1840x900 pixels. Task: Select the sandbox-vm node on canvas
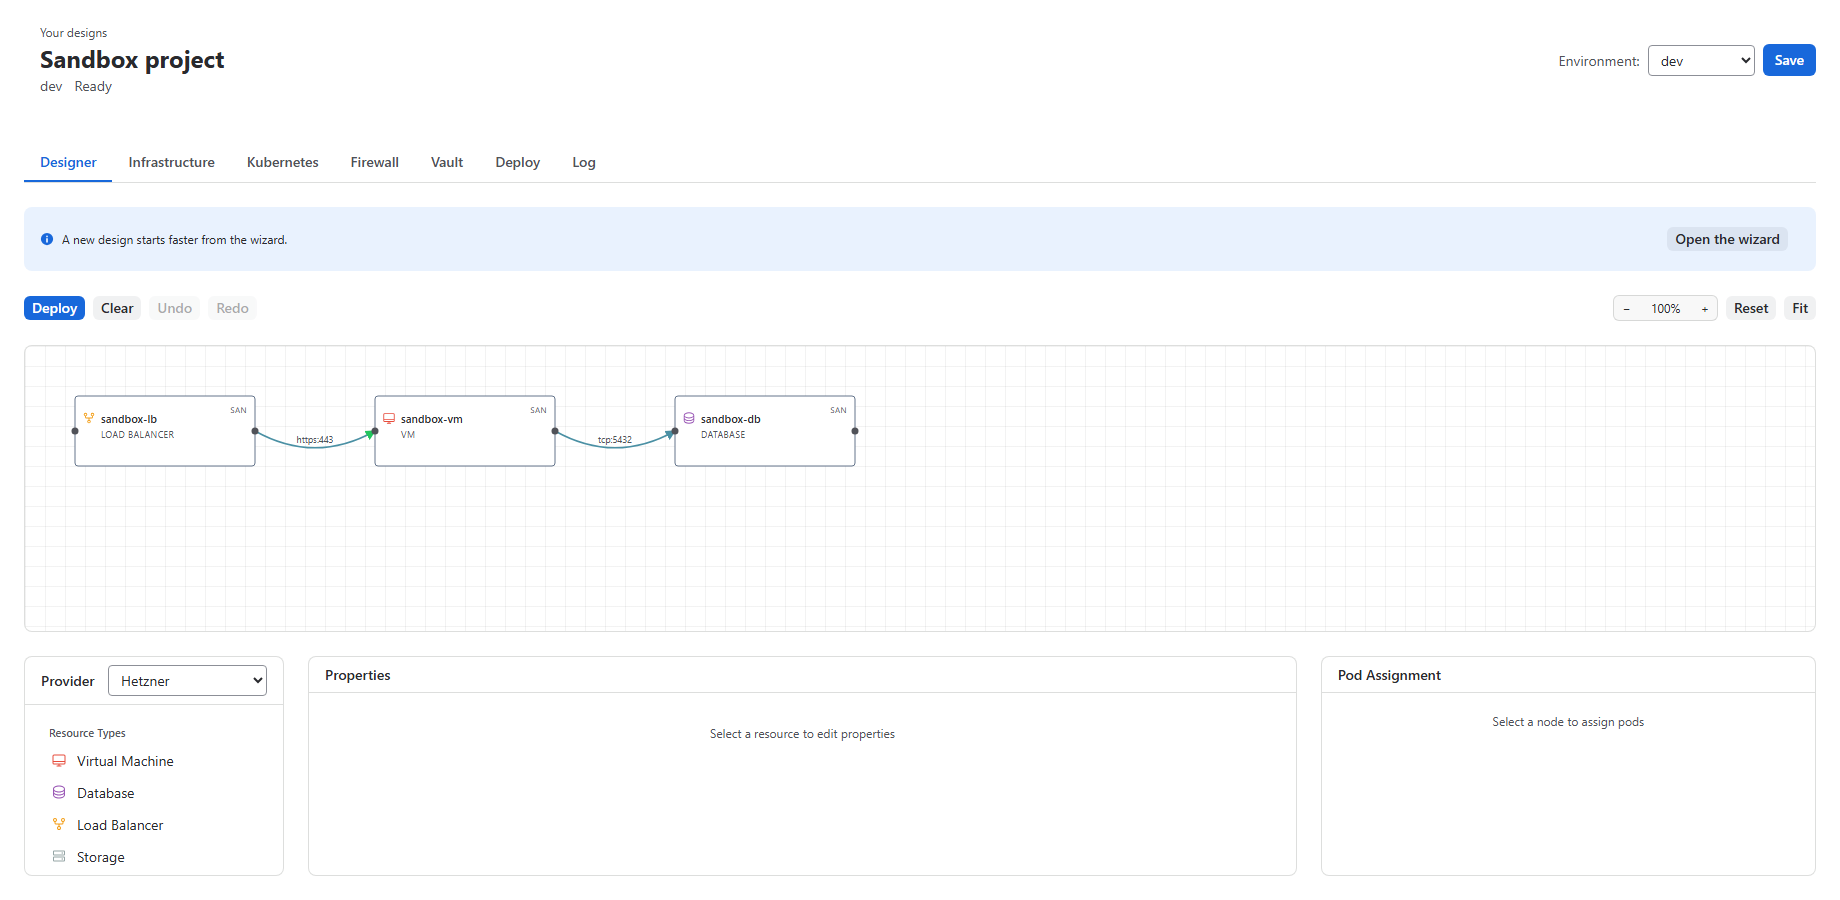[x=465, y=431]
